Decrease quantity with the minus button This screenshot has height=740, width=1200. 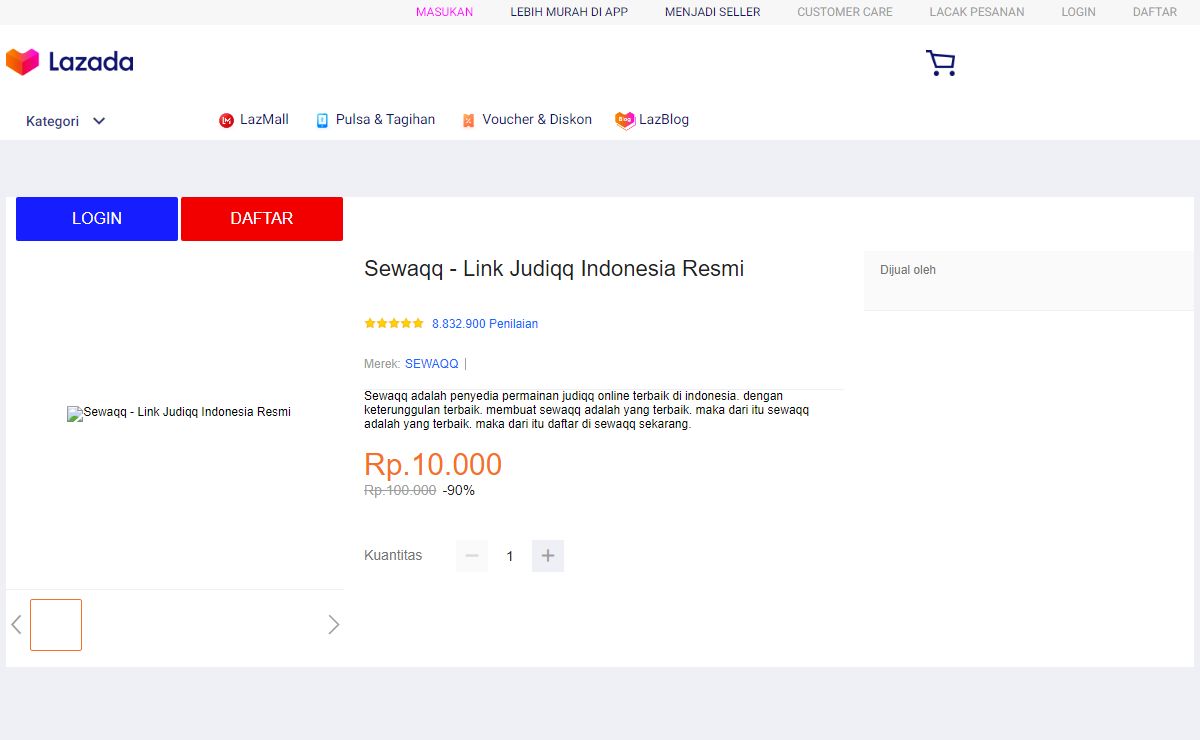coord(472,556)
